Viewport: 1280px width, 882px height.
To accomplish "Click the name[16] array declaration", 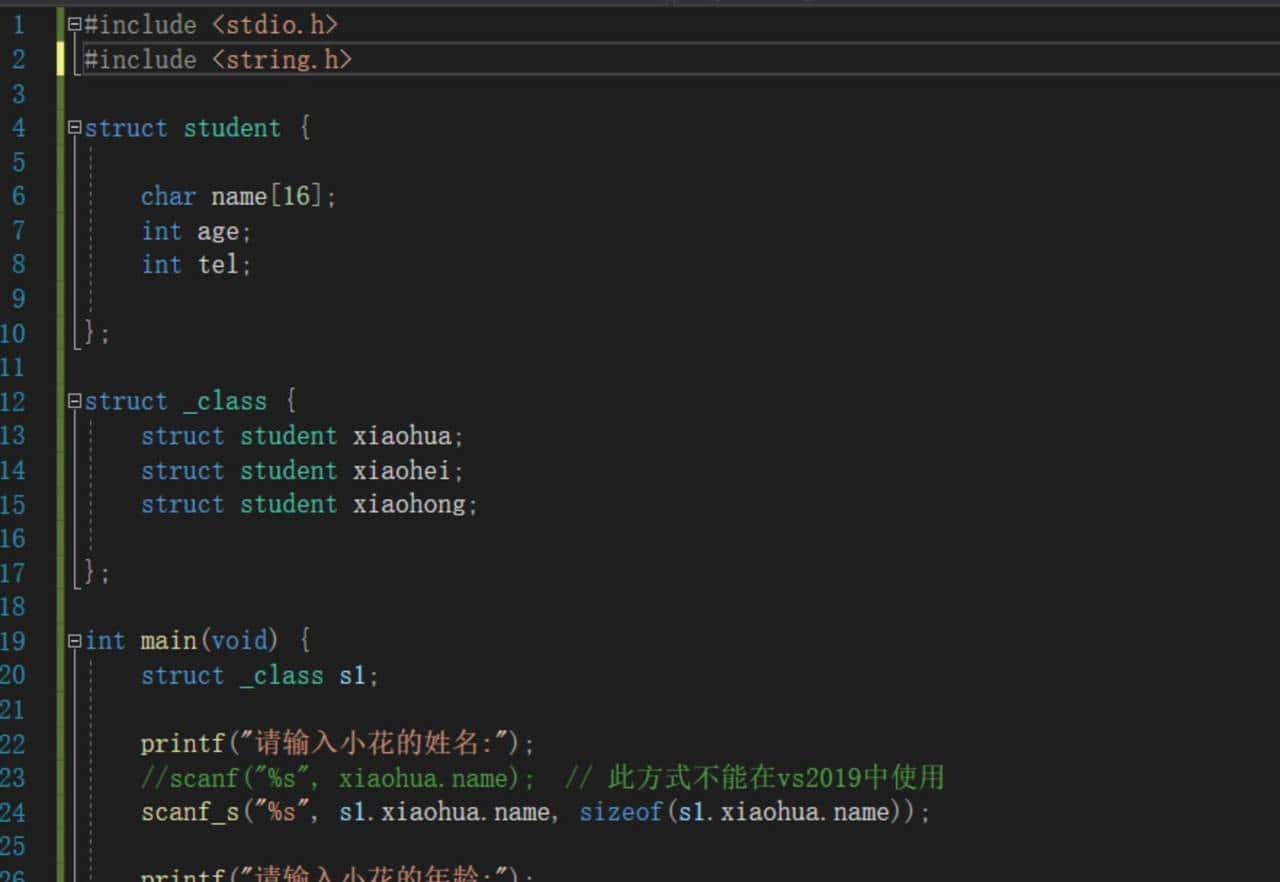I will (266, 196).
